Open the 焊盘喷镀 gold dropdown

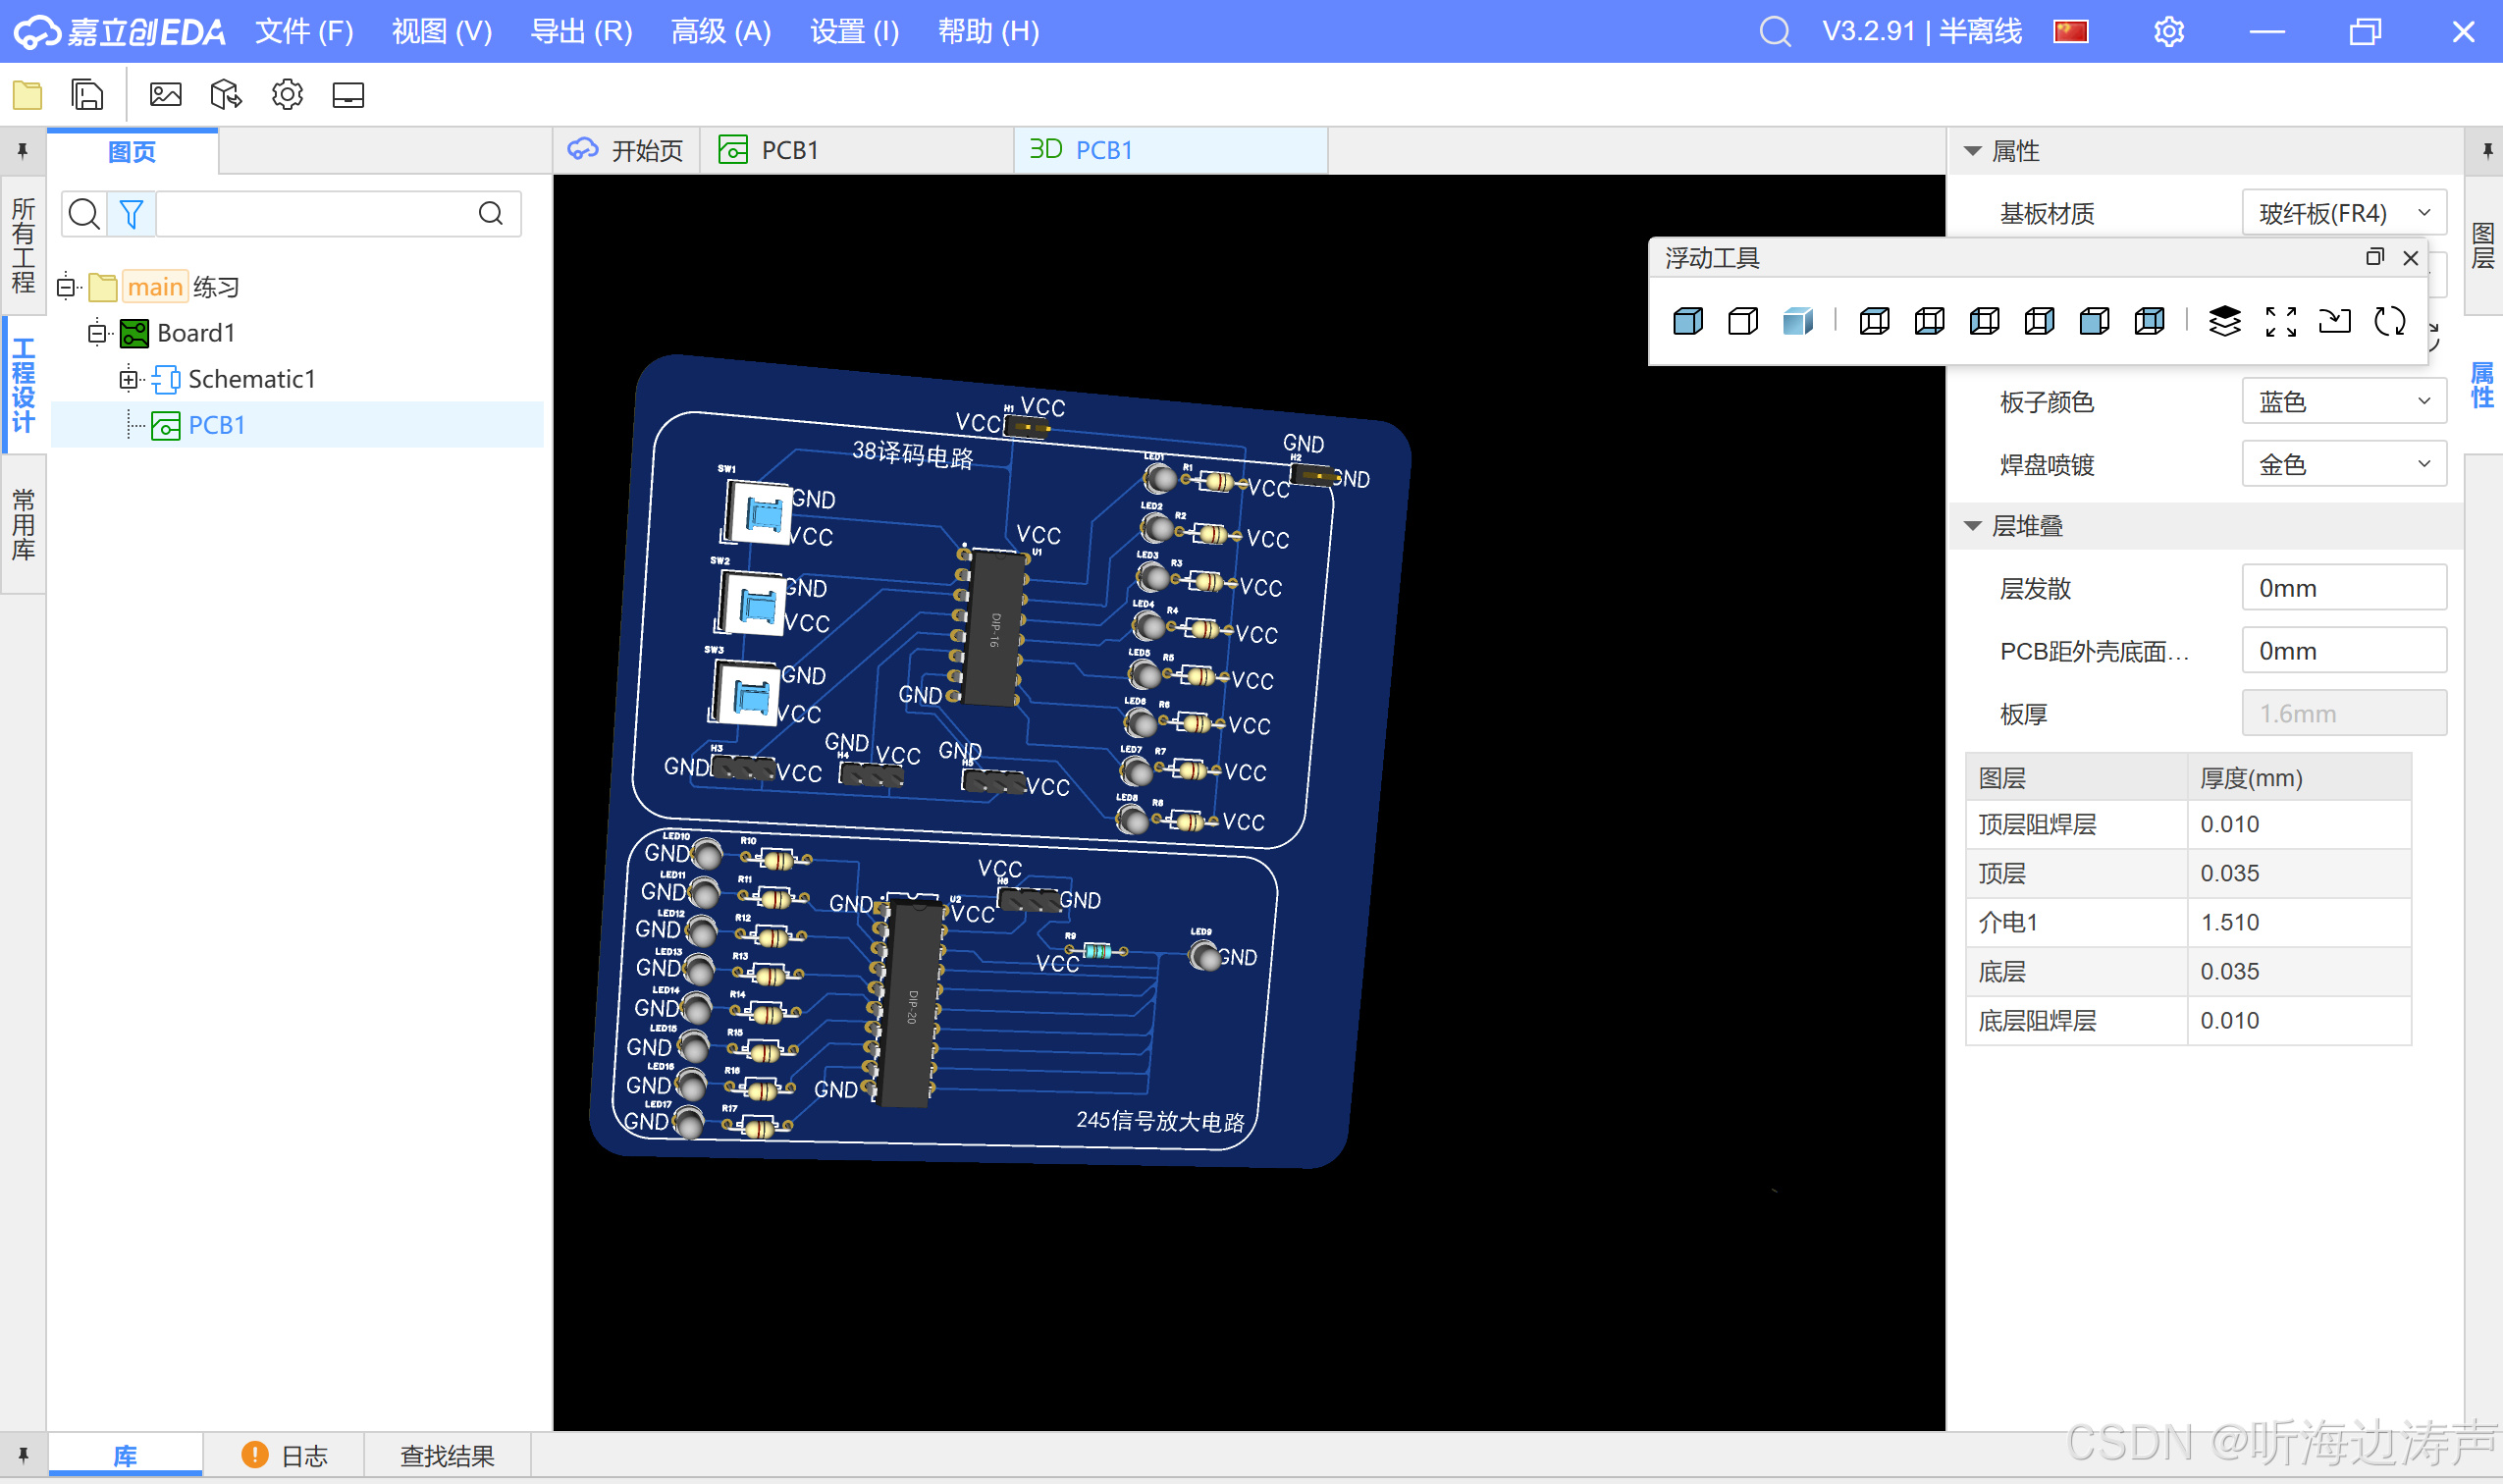2344,464
